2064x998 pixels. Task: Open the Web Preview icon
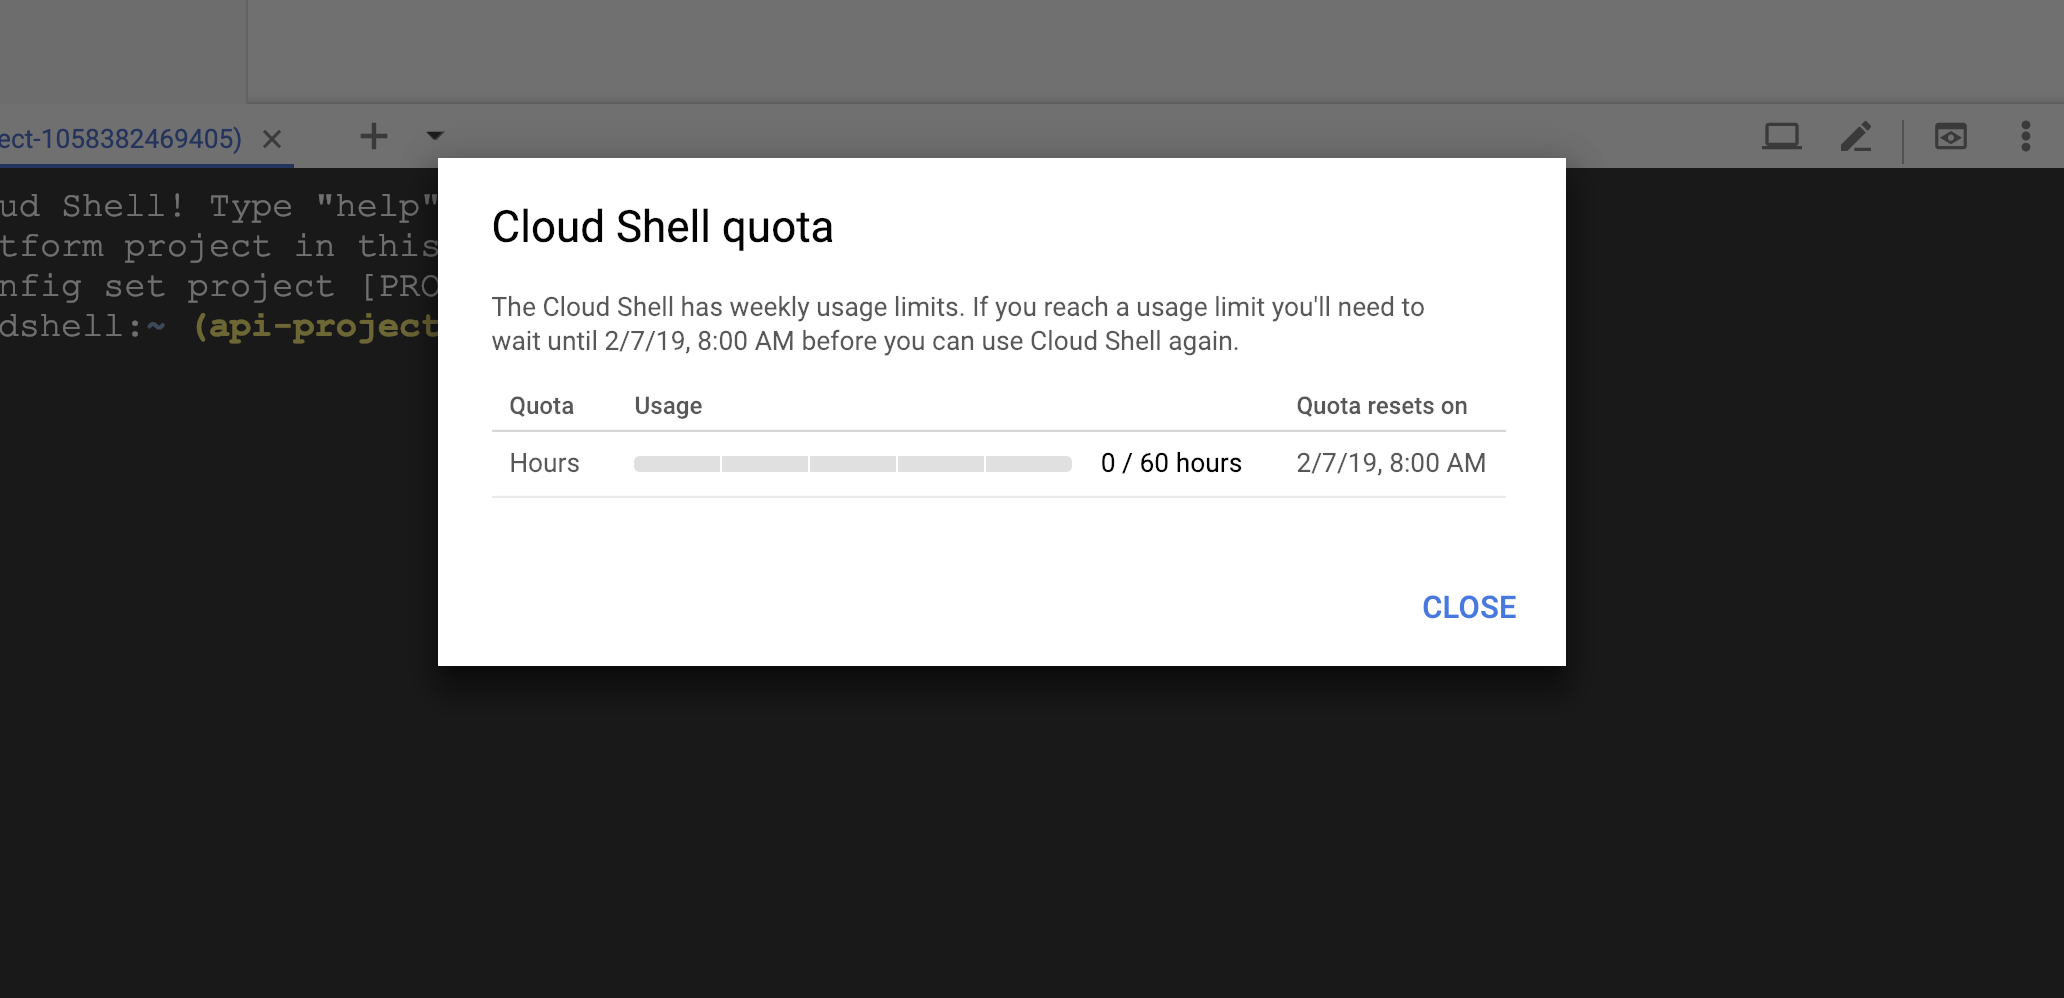point(1950,136)
